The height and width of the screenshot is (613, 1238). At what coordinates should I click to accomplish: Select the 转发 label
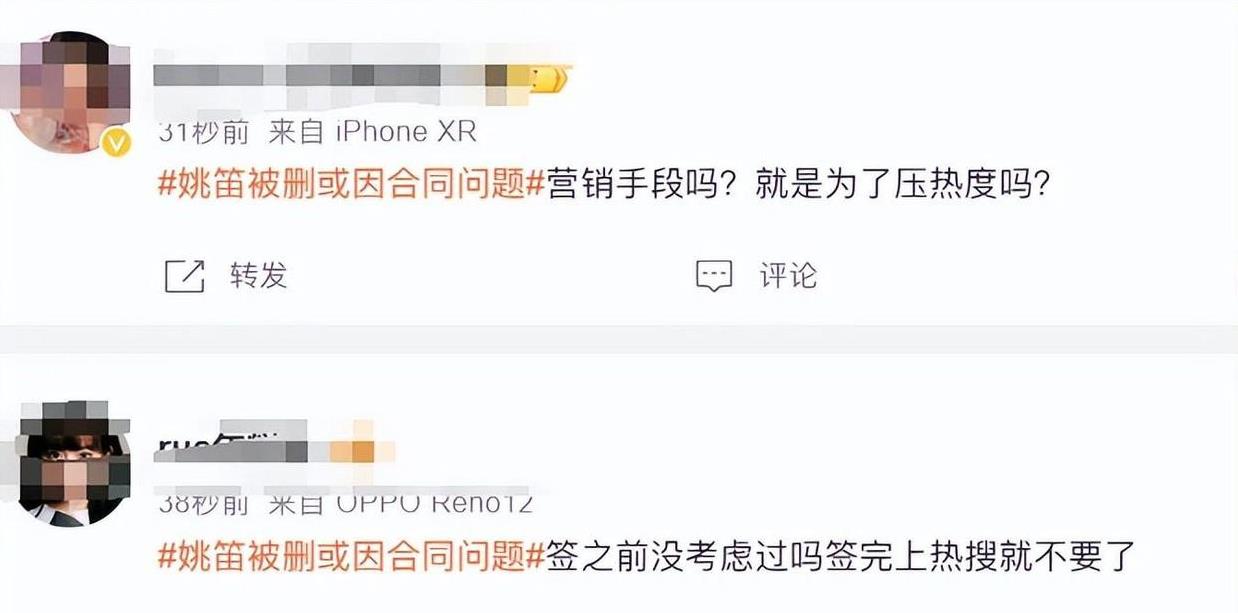click(258, 275)
